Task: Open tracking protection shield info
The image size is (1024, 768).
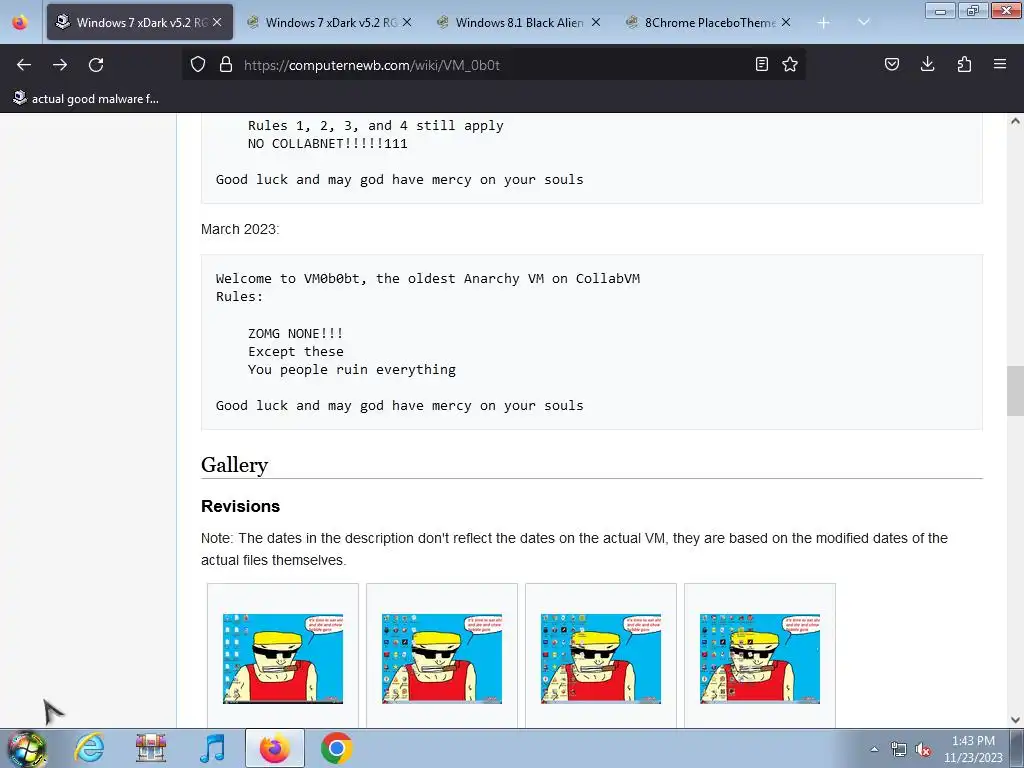Action: click(198, 65)
